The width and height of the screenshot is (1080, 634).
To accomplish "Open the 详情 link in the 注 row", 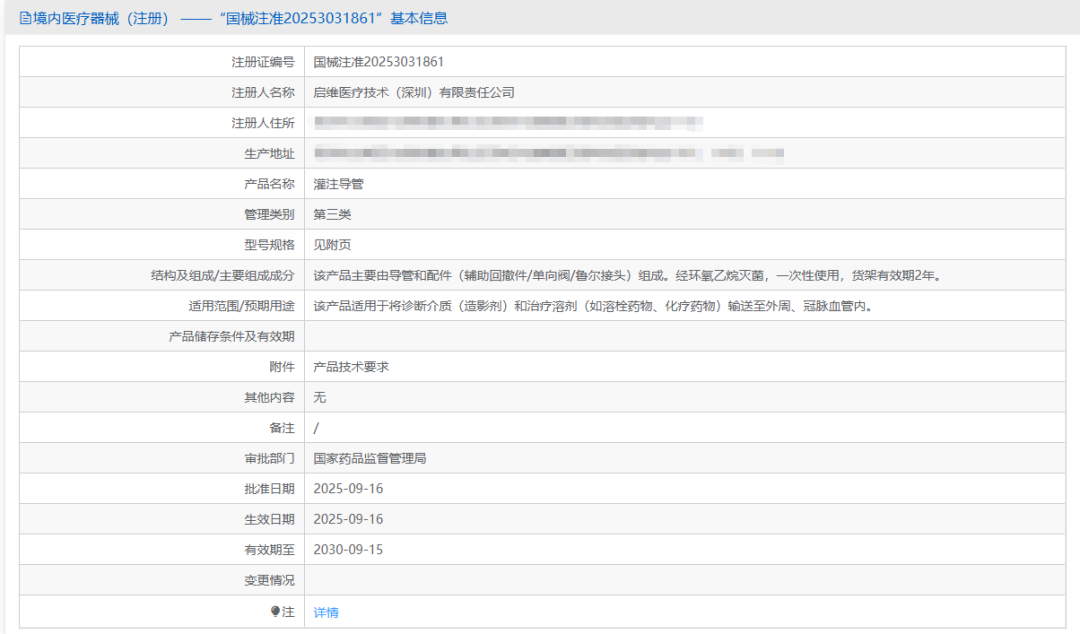I will click(326, 612).
